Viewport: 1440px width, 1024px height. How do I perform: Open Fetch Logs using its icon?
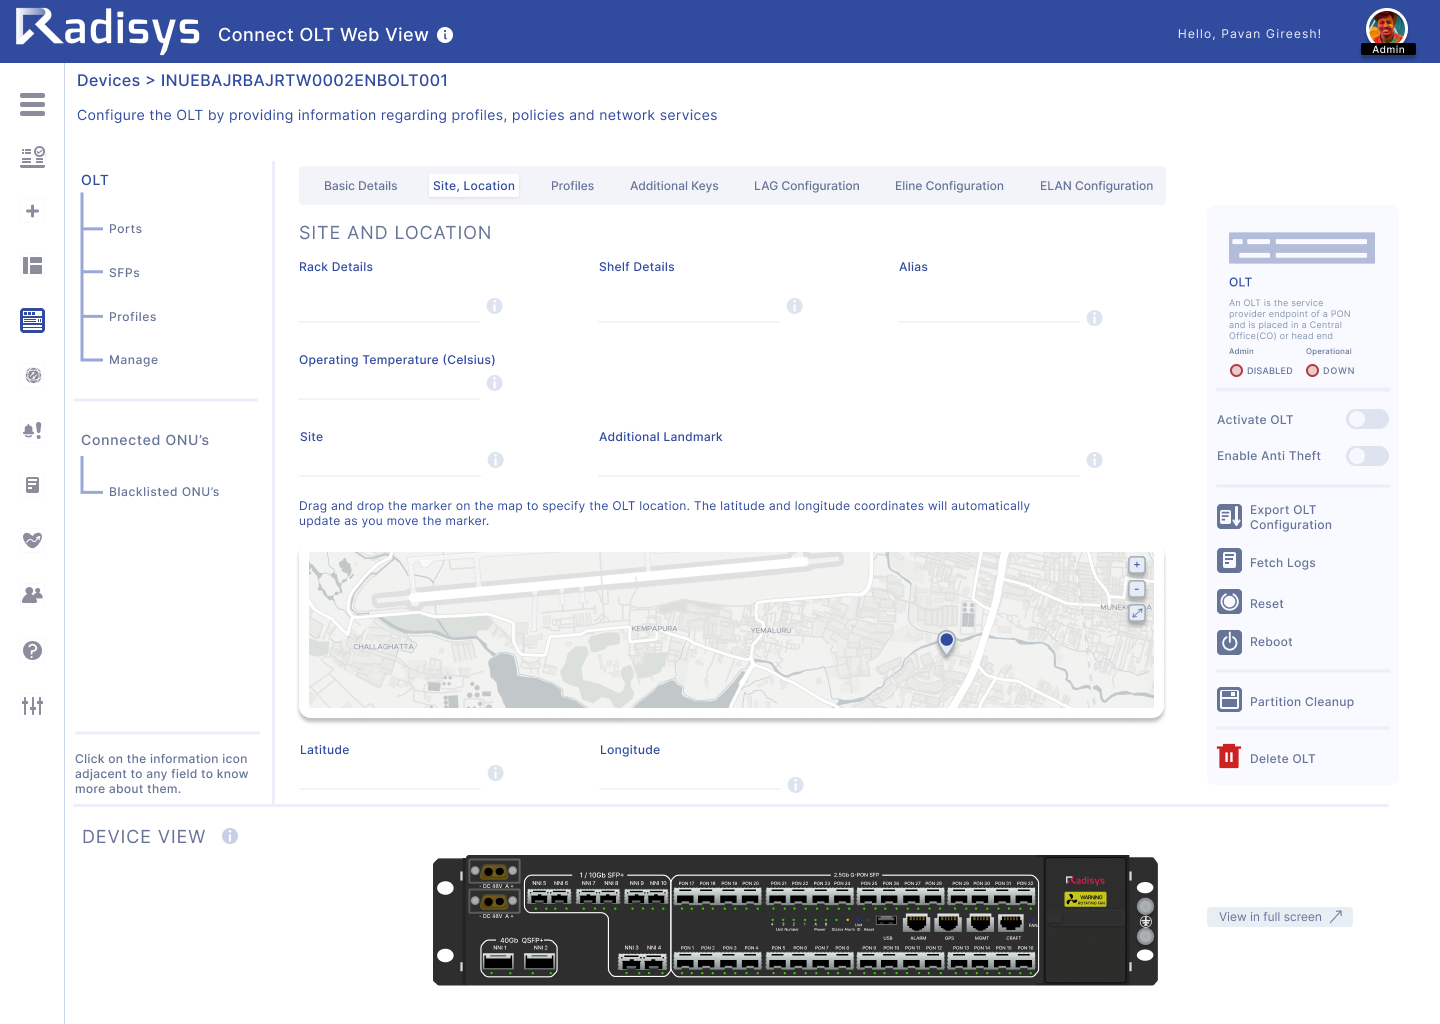[x=1229, y=561]
